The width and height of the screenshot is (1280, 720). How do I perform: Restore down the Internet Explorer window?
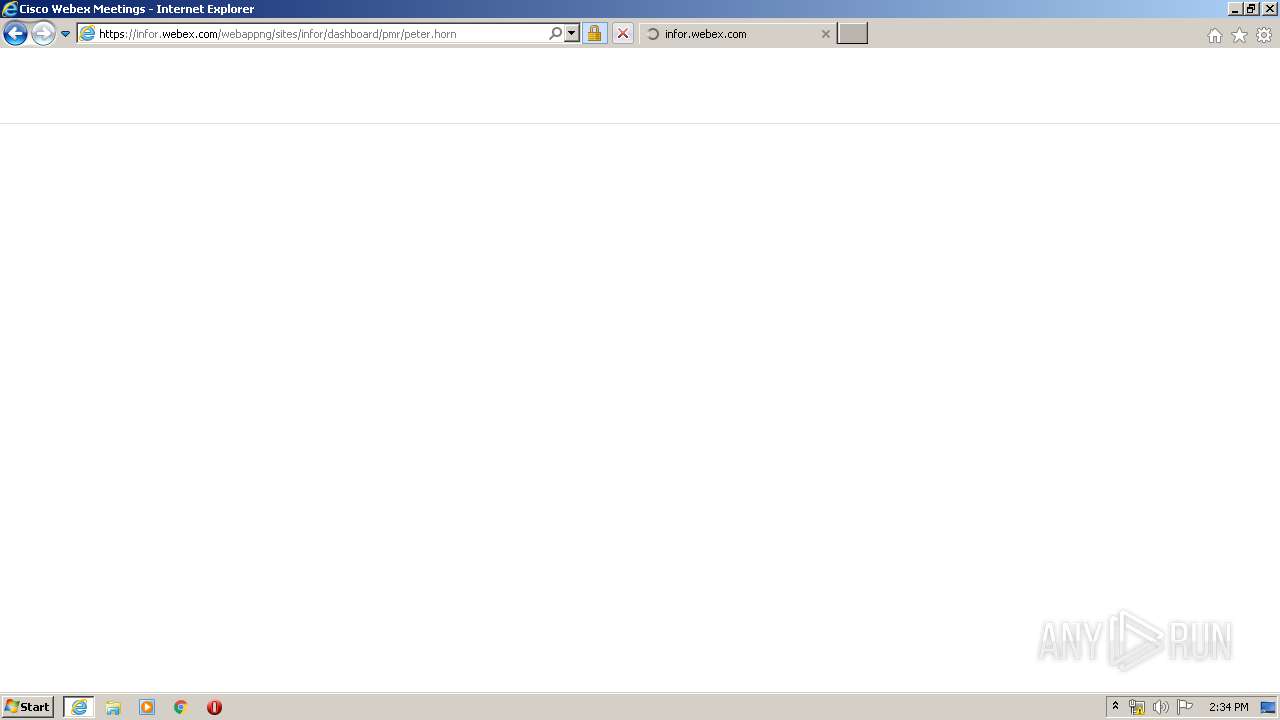click(1251, 8)
